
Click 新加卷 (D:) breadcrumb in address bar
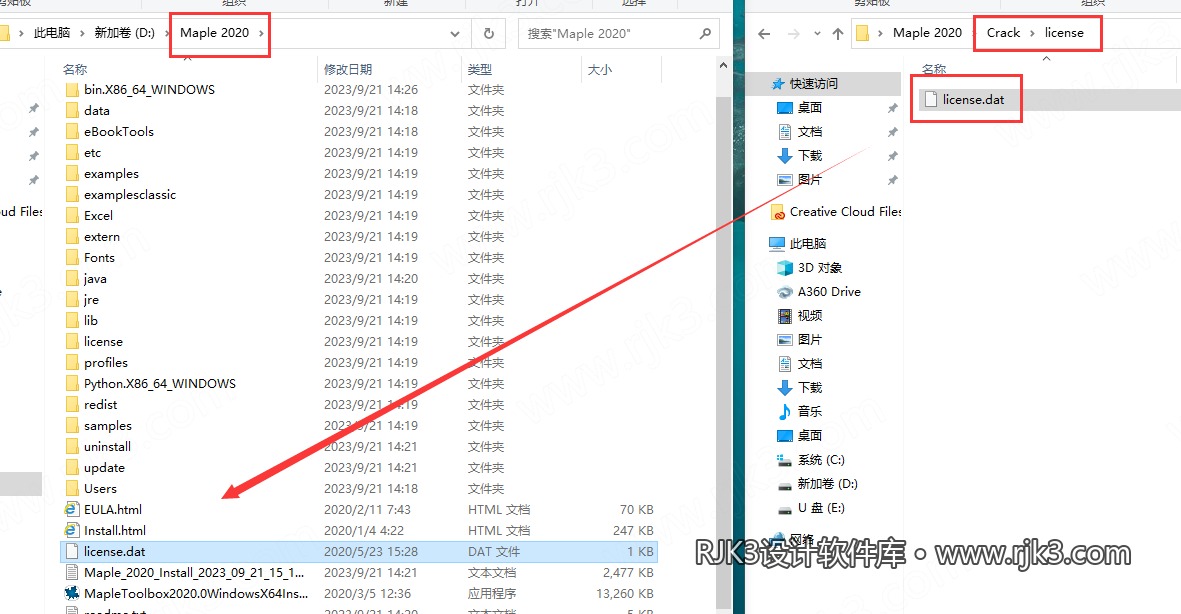124,33
